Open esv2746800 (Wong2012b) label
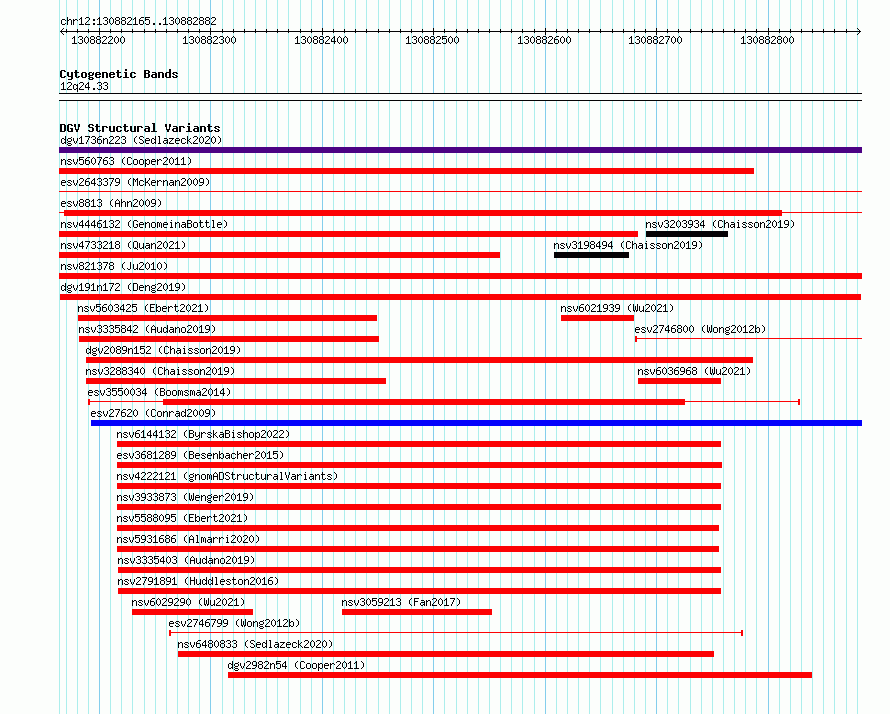890x714 pixels. tap(700, 329)
